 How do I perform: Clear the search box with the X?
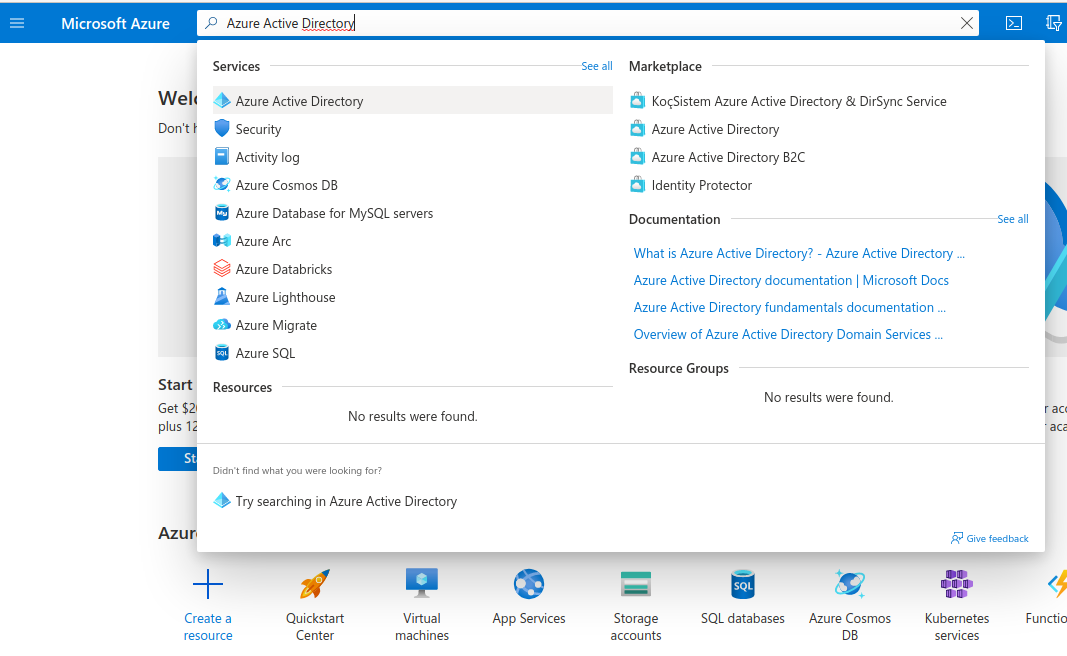tap(966, 22)
